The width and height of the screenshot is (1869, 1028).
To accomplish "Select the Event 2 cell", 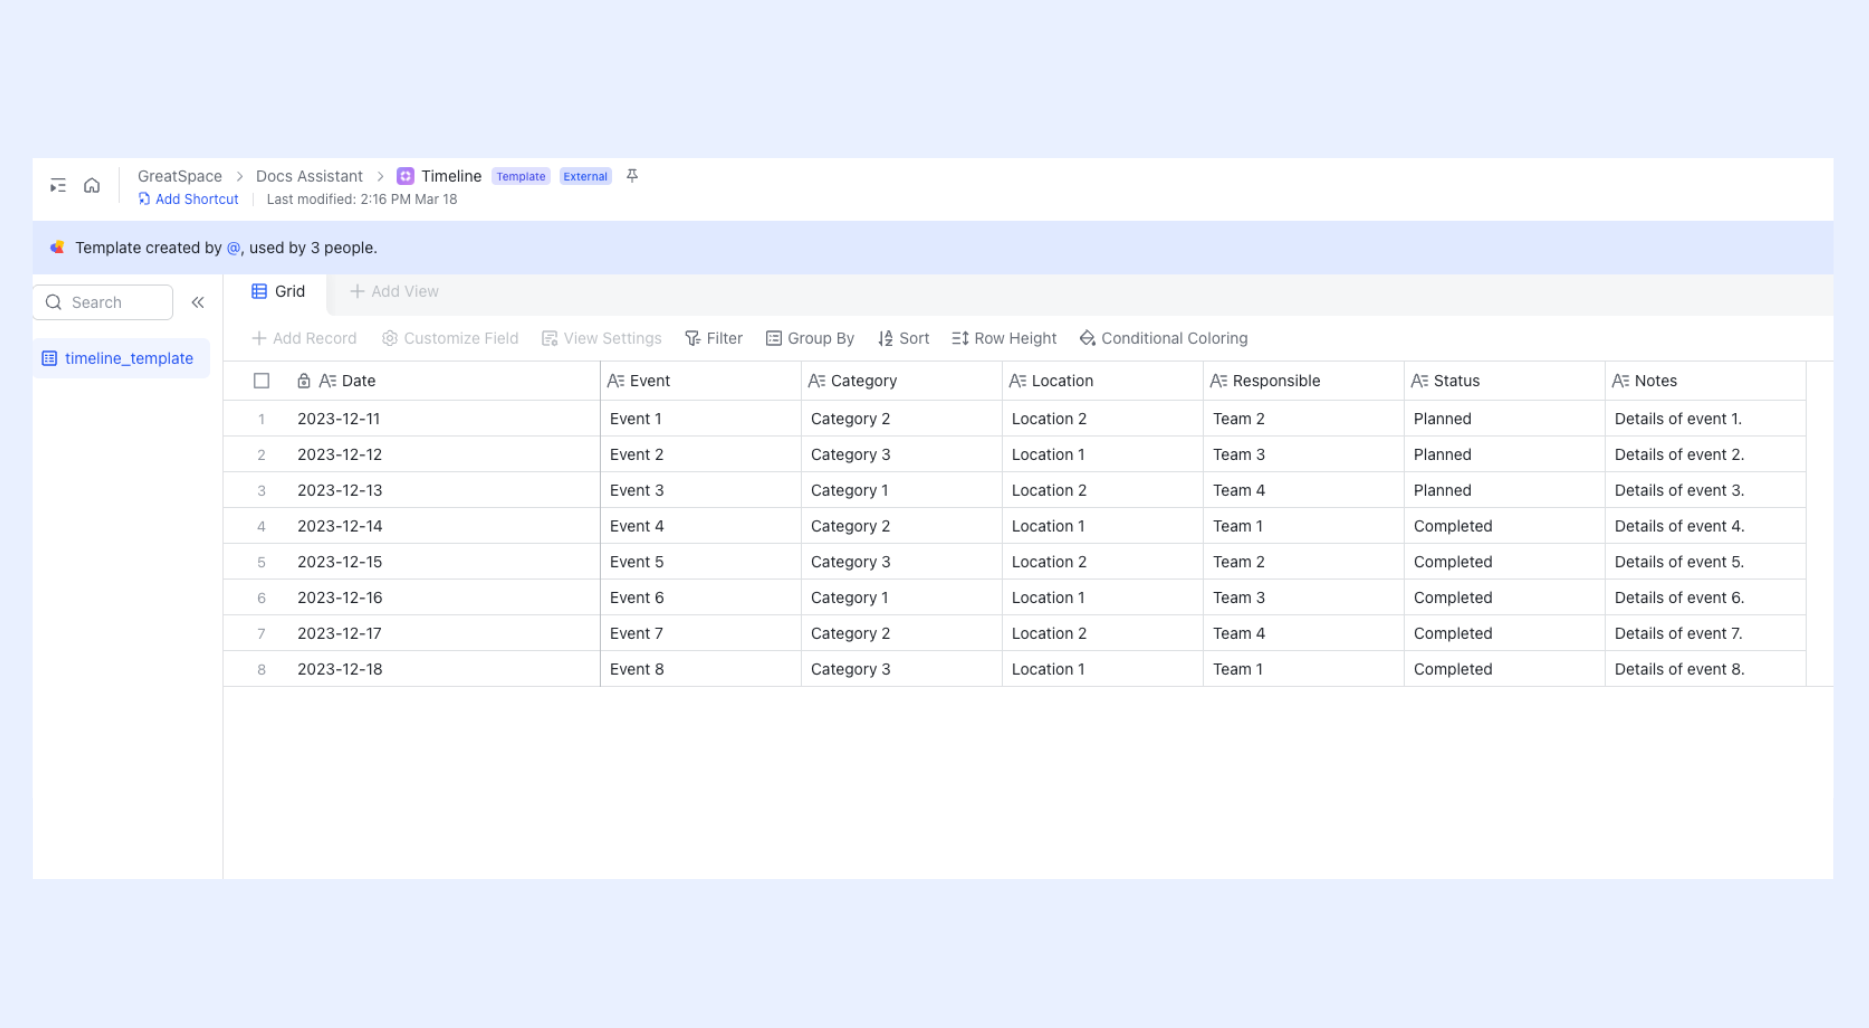I will (701, 455).
